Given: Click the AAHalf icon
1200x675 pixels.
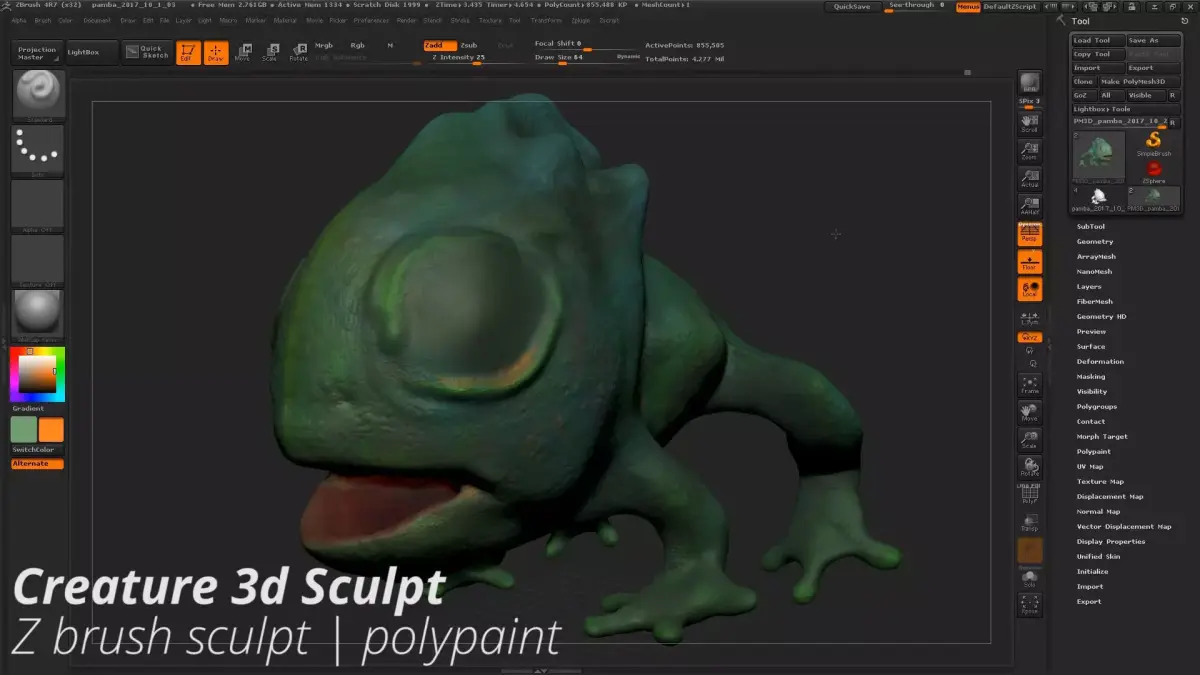Looking at the screenshot, I should tap(1029, 206).
